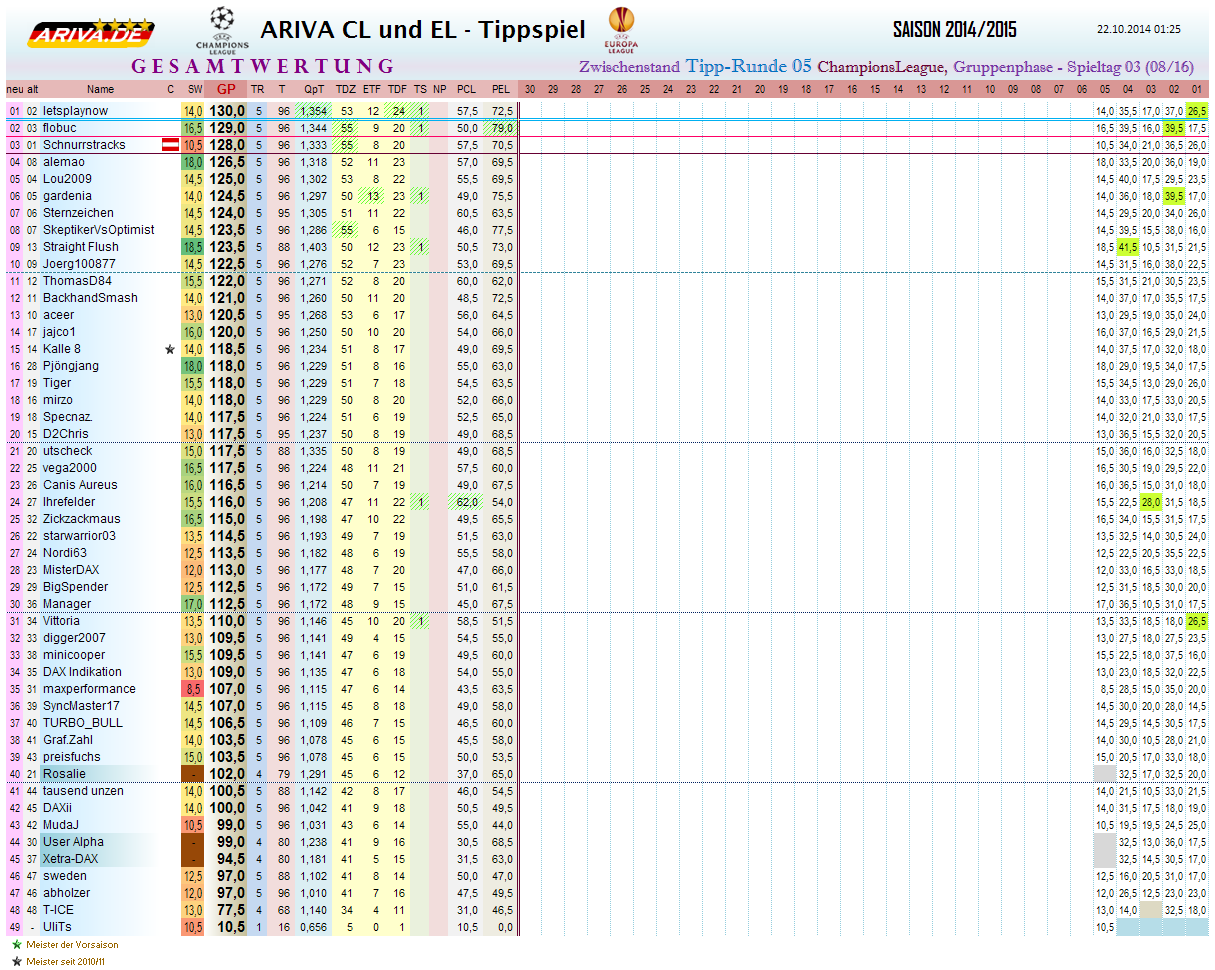1215x970 pixels.
Task: Select player name ThomasD84
Action: pos(76,281)
